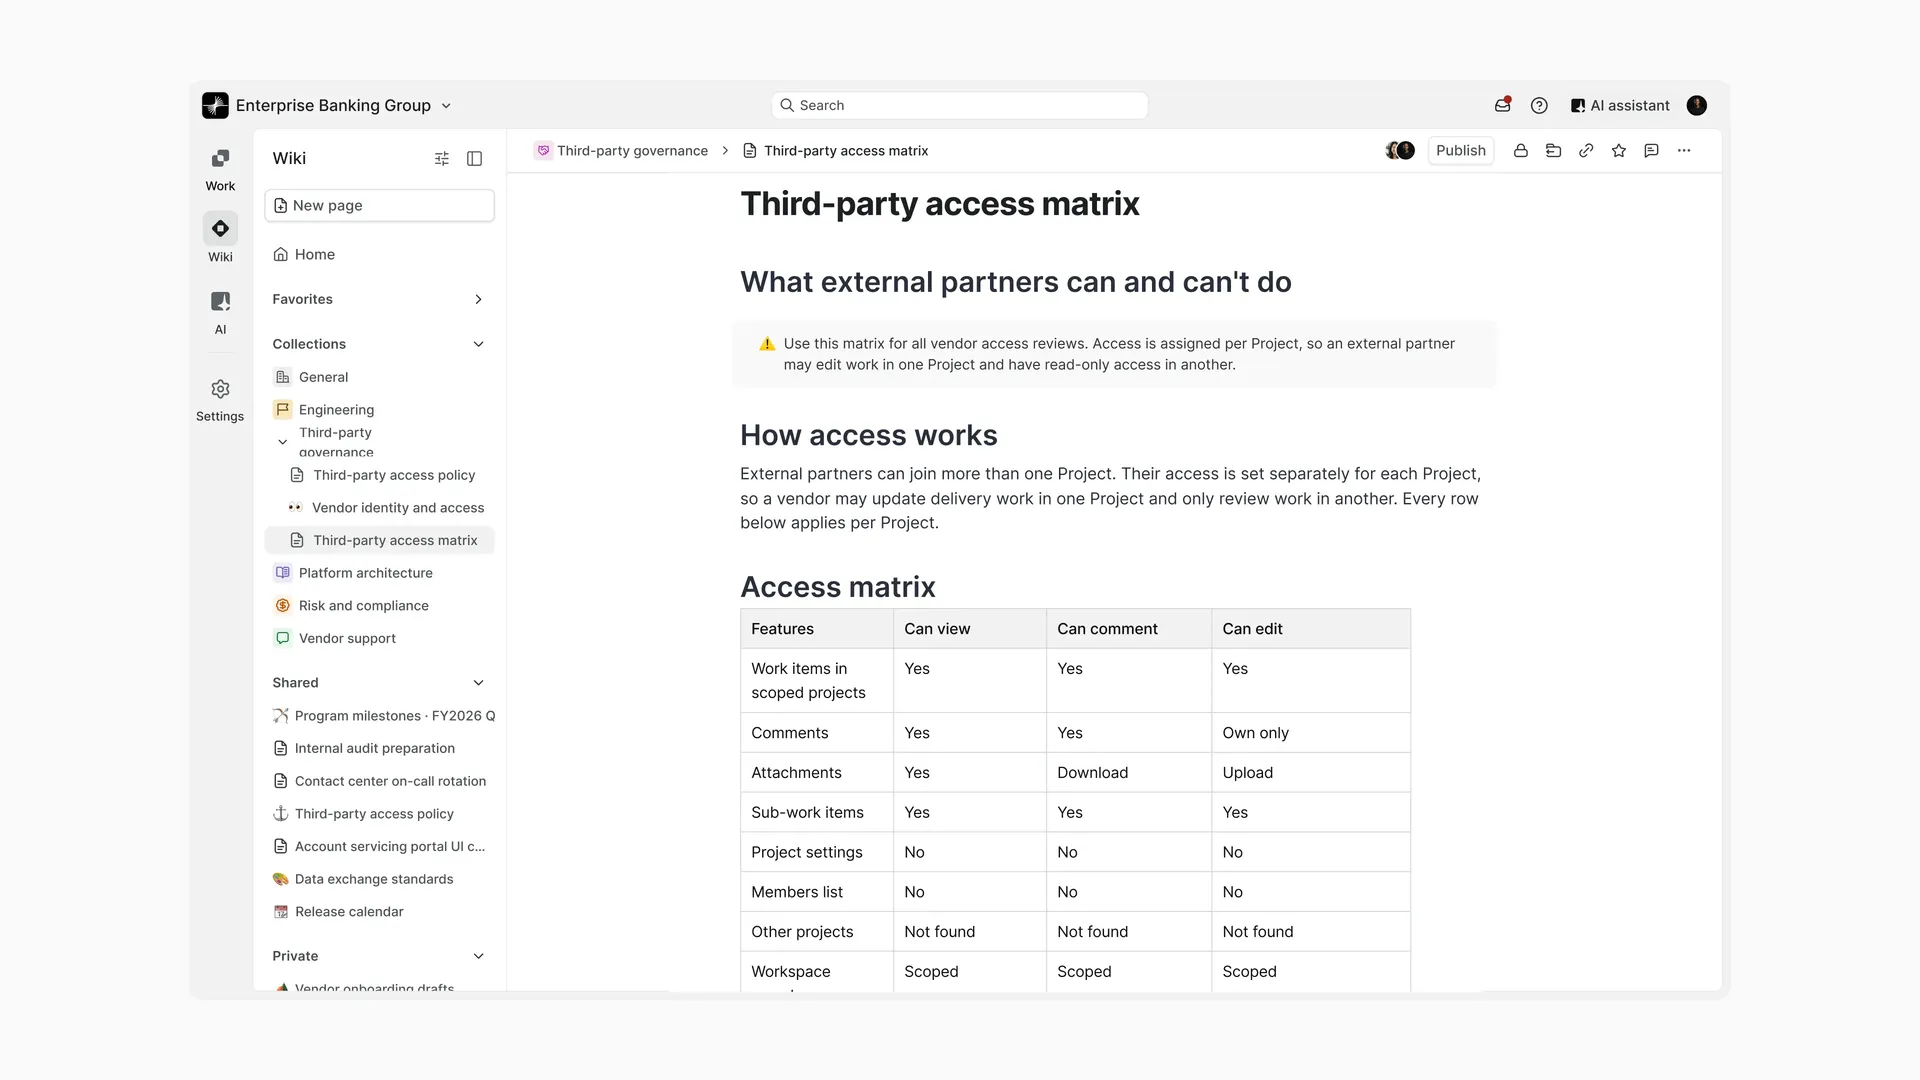
Task: Open Release calendar page
Action: (379, 912)
